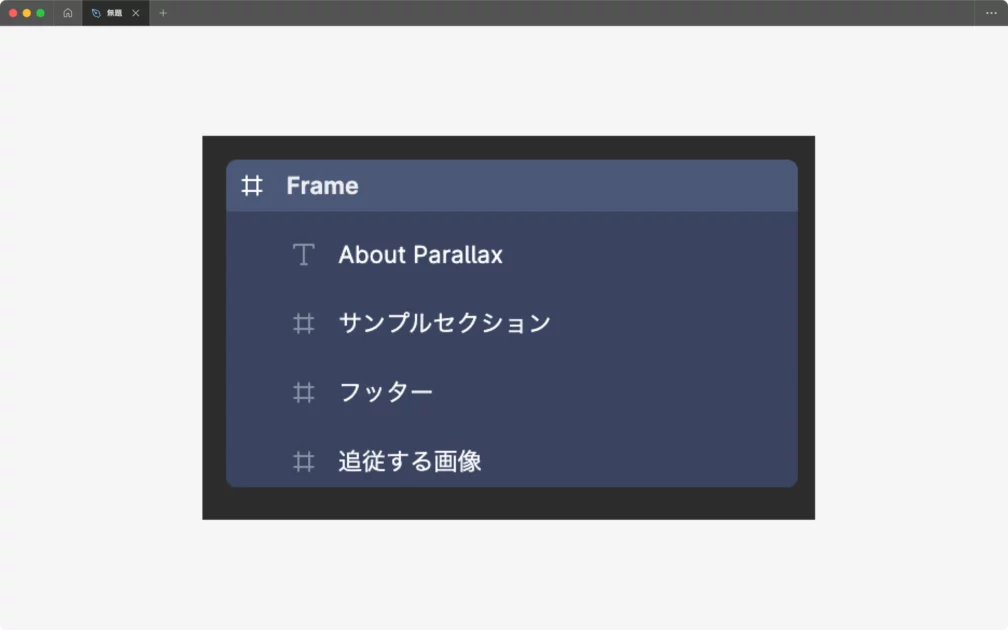Screen dimensions: 1008x630
Task: Click the frame icon beside フッター
Action: point(303,393)
